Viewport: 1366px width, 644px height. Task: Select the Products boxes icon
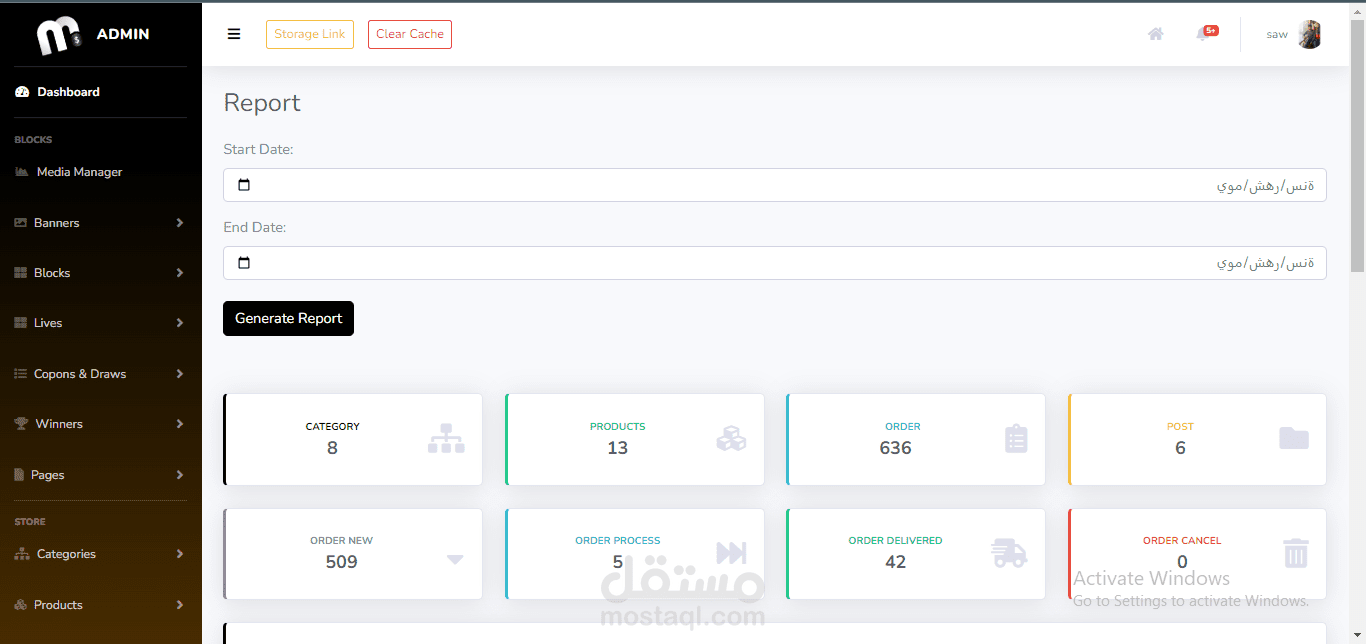pos(731,438)
